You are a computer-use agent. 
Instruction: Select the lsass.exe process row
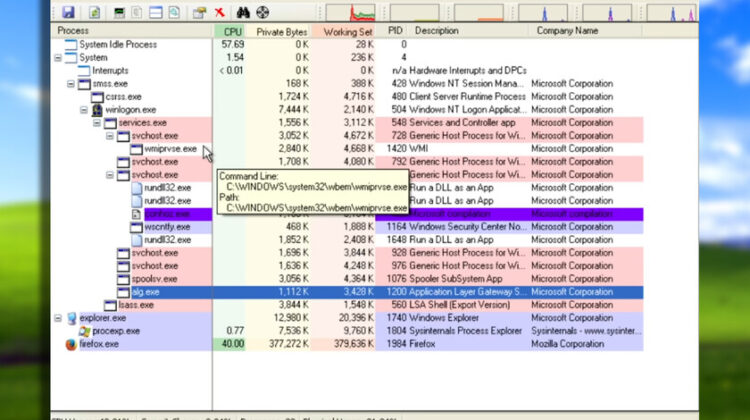347,305
